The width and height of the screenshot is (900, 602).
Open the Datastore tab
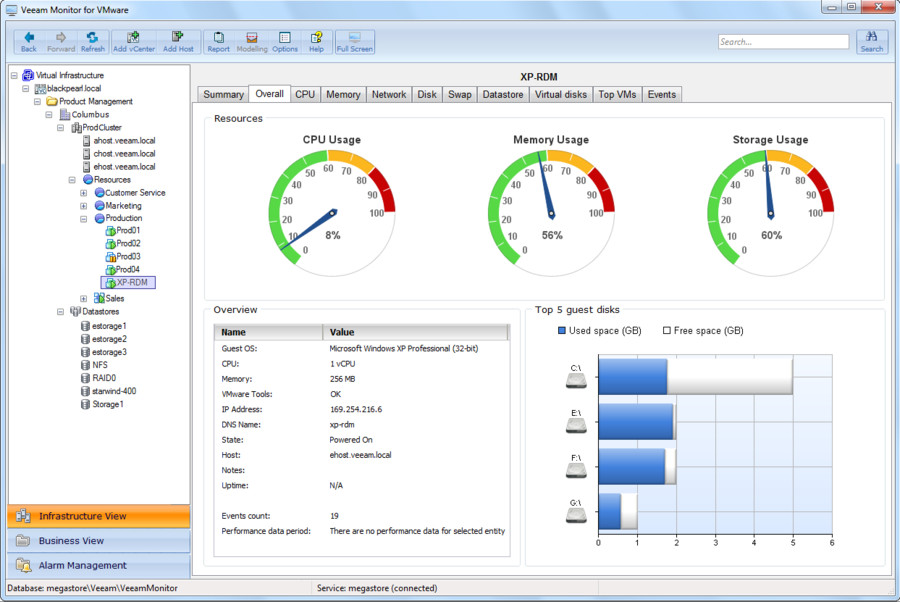503,95
